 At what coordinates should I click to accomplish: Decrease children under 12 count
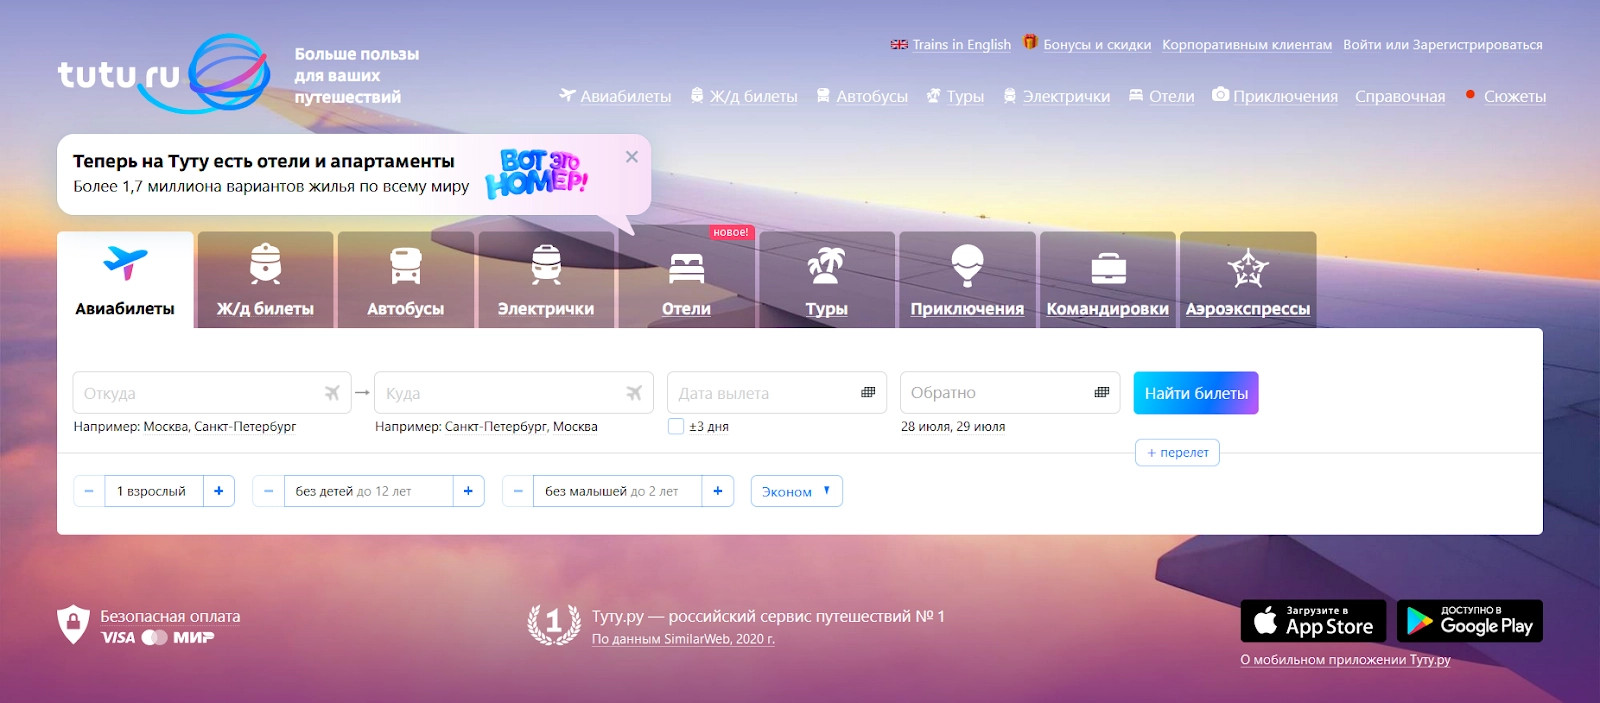pos(268,491)
